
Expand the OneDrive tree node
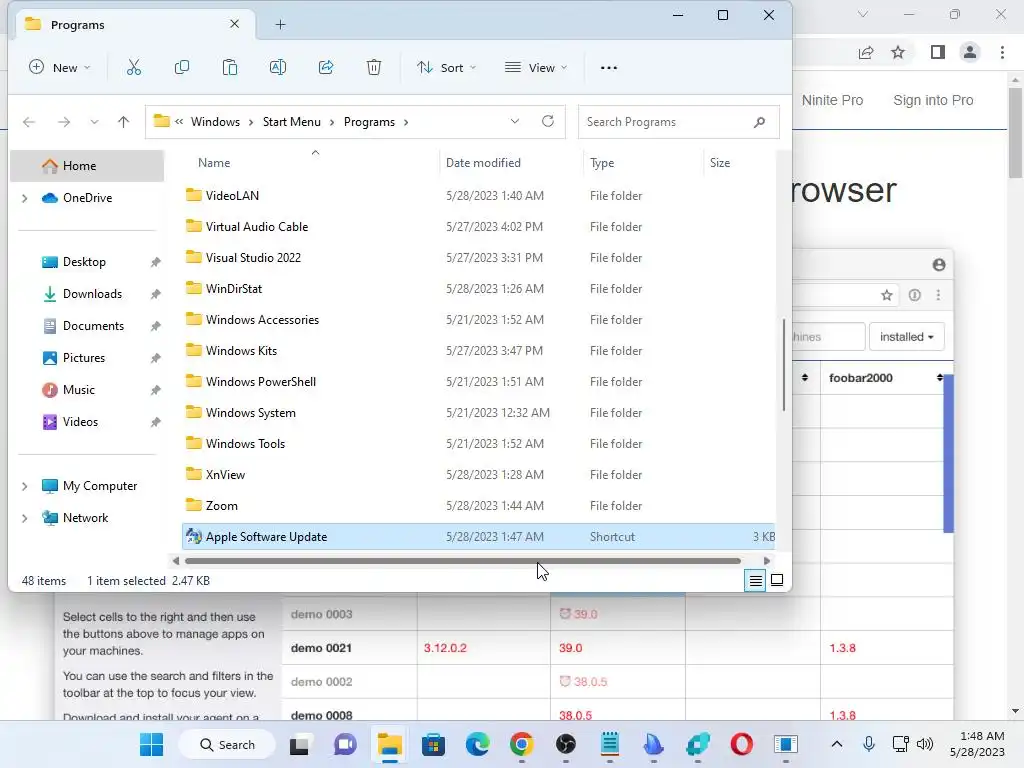click(25, 198)
